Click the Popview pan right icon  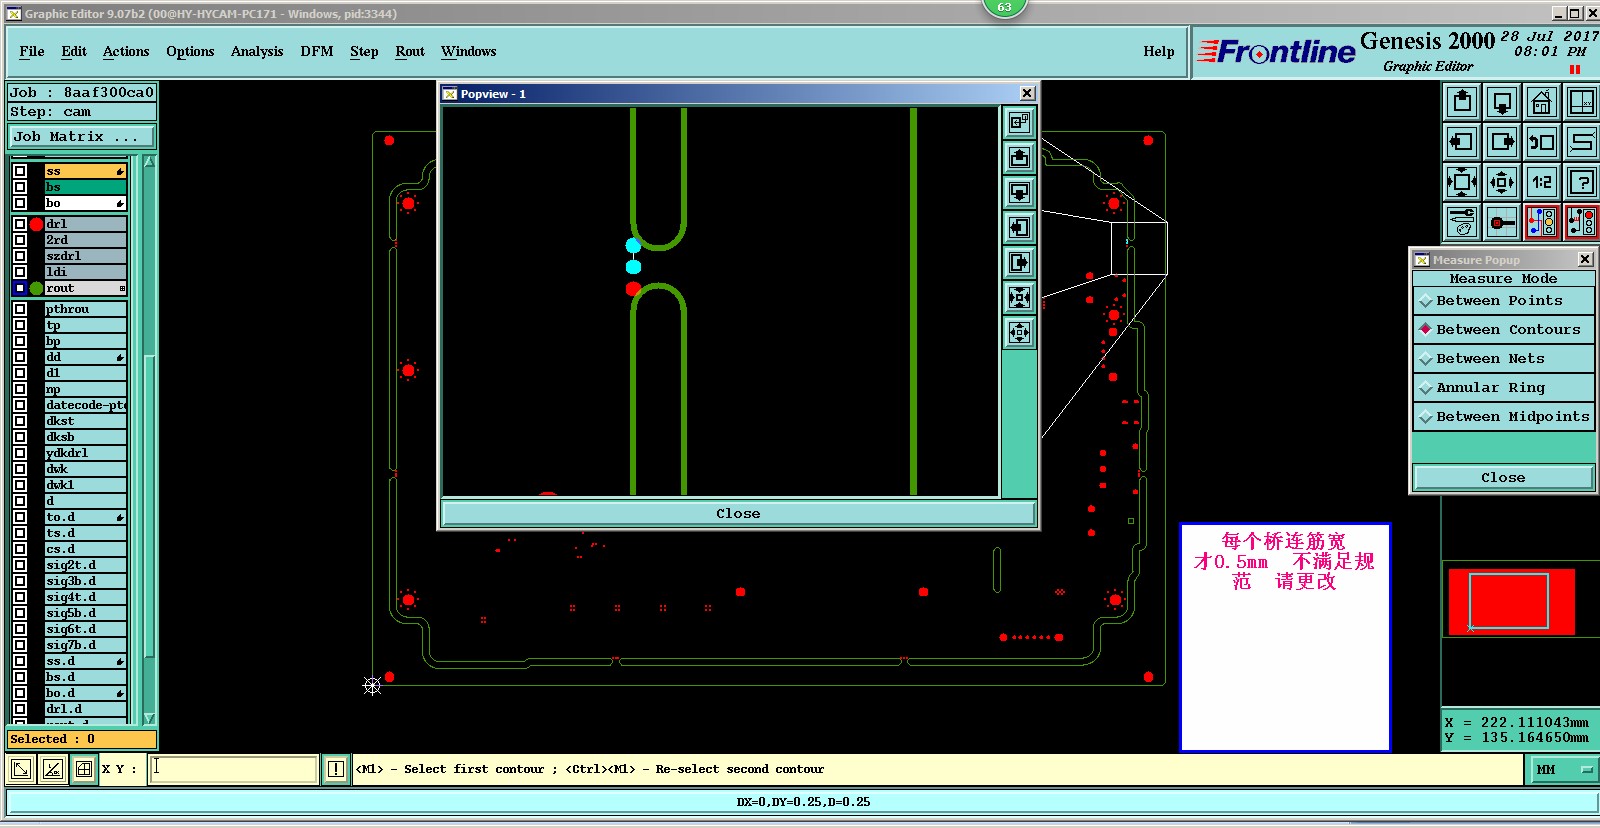(x=1019, y=262)
